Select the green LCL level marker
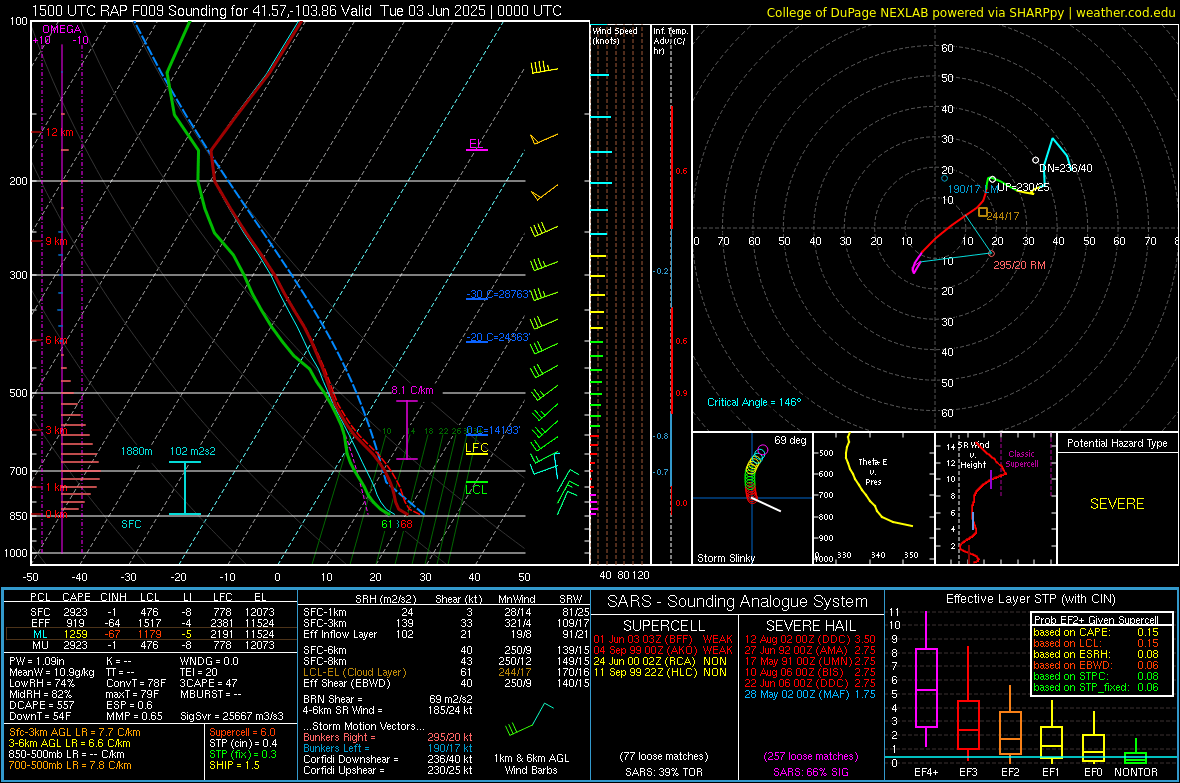This screenshot has width=1180, height=783. pyautogui.click(x=476, y=488)
